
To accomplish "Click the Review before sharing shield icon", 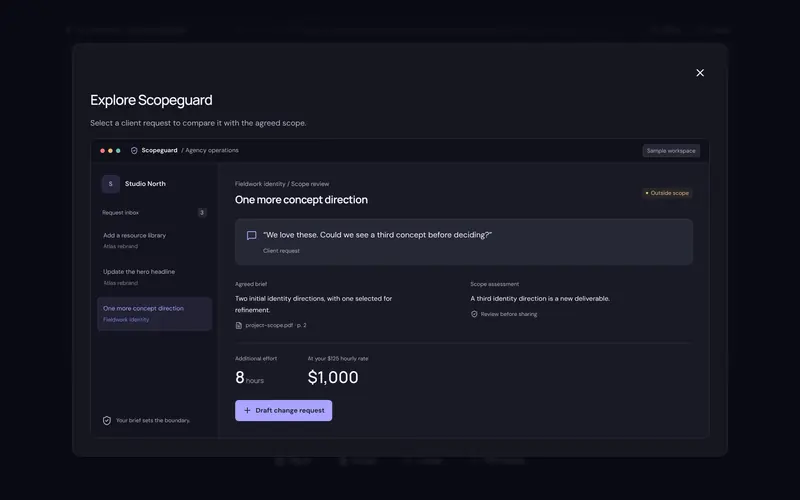I will [474, 314].
